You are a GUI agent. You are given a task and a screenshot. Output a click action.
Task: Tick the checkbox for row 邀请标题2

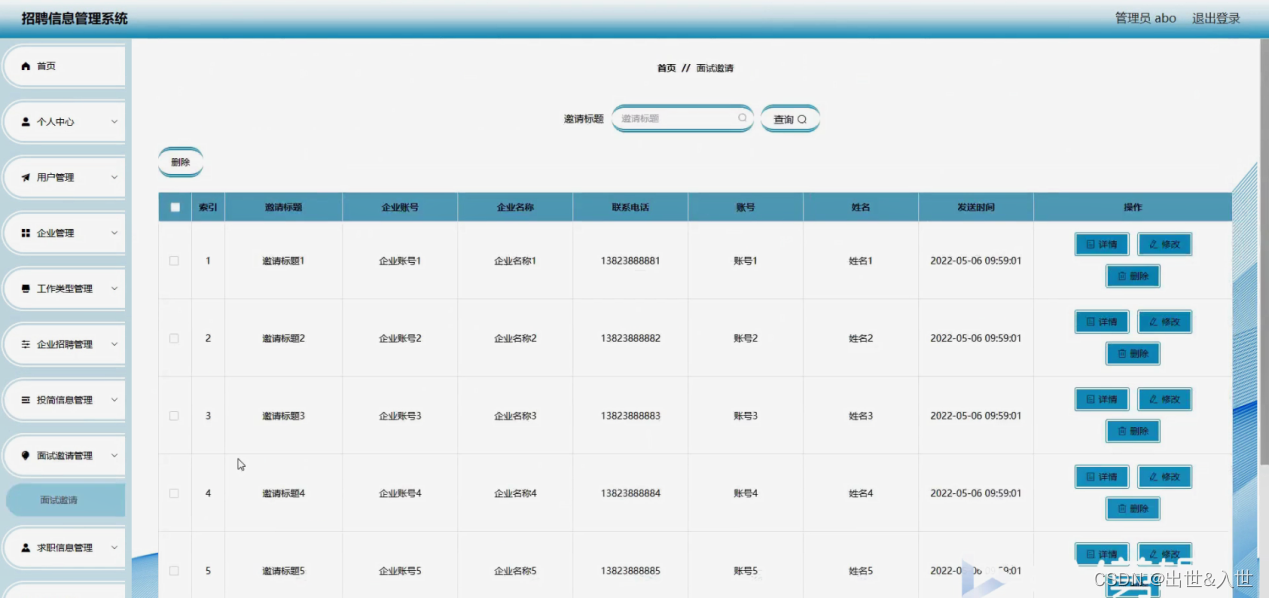tap(174, 338)
